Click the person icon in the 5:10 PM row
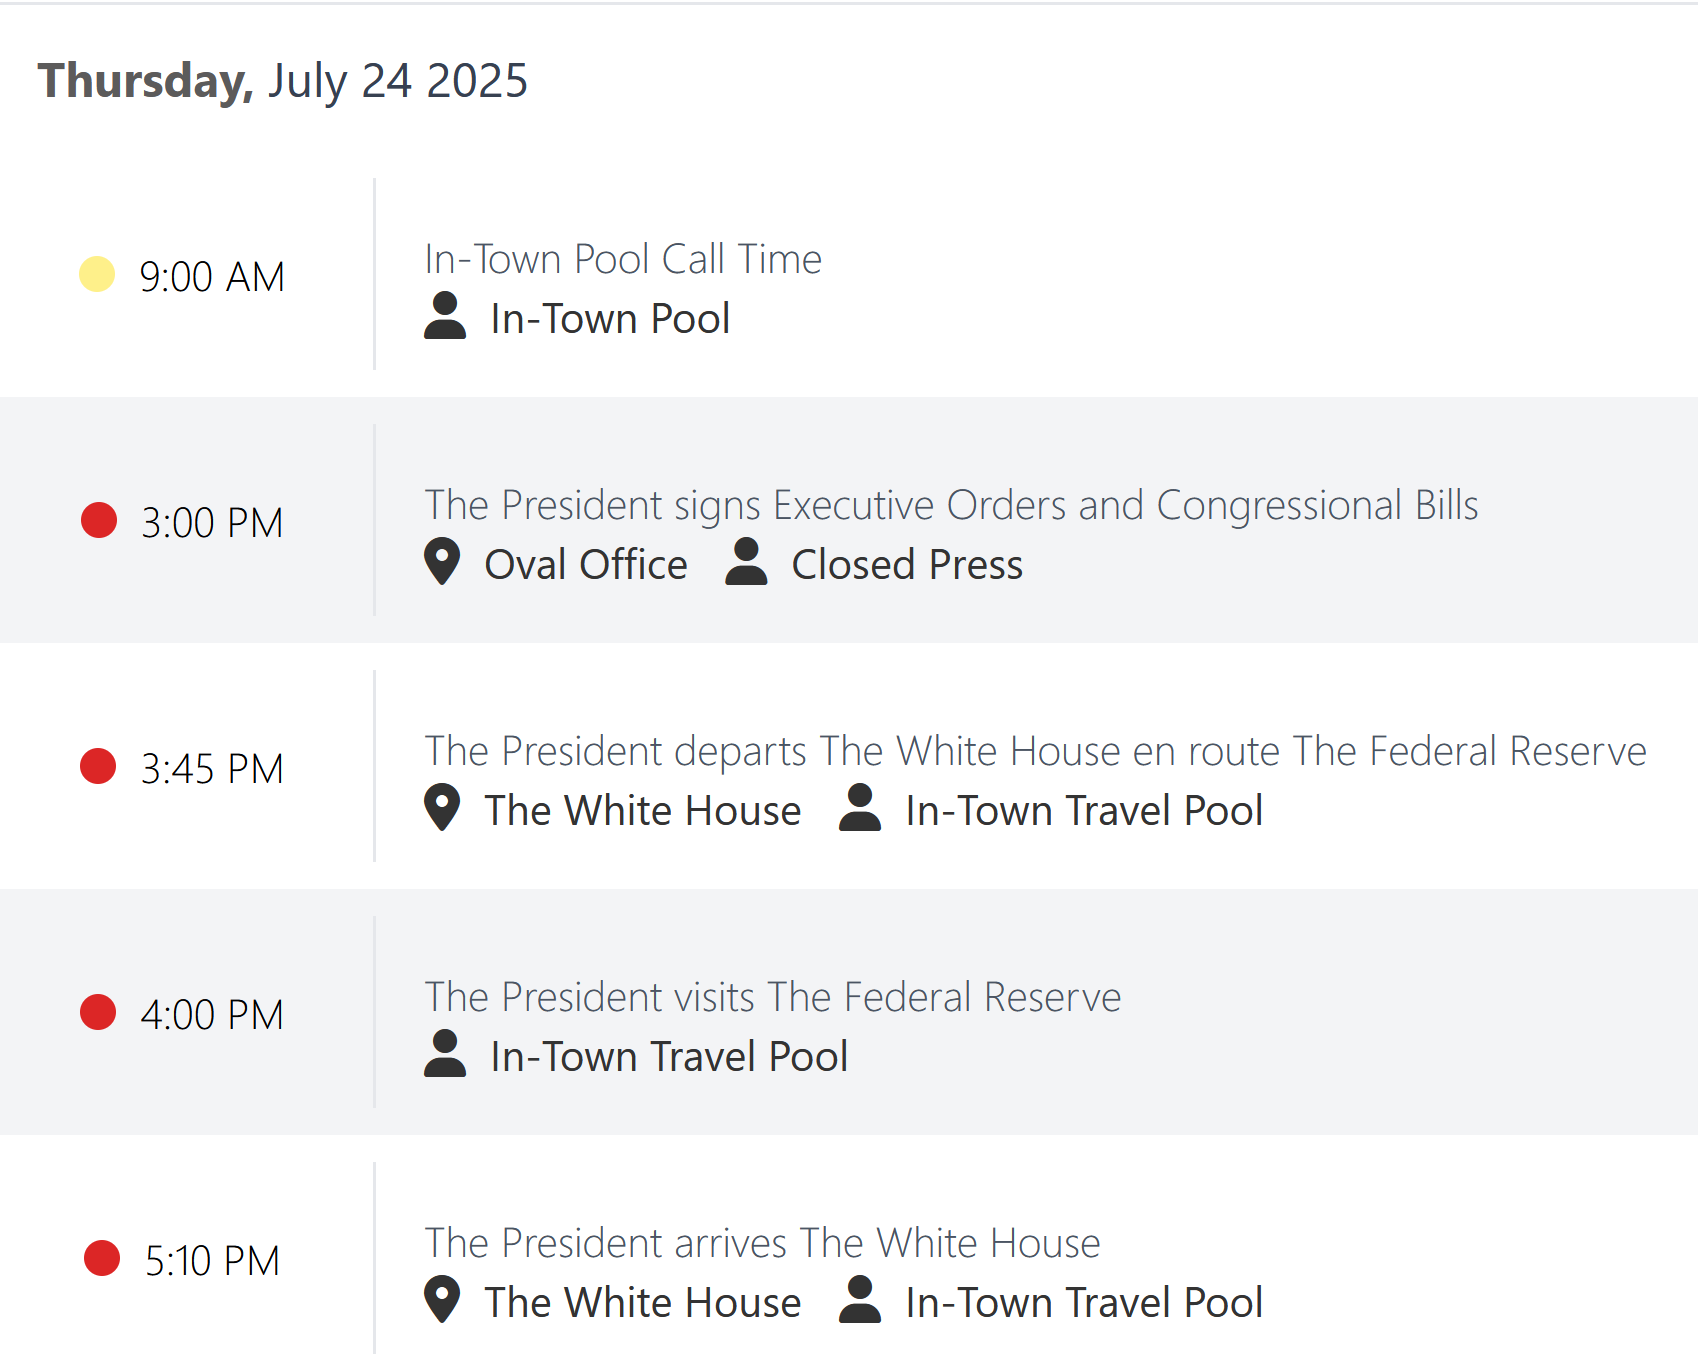 pyautogui.click(x=860, y=1300)
